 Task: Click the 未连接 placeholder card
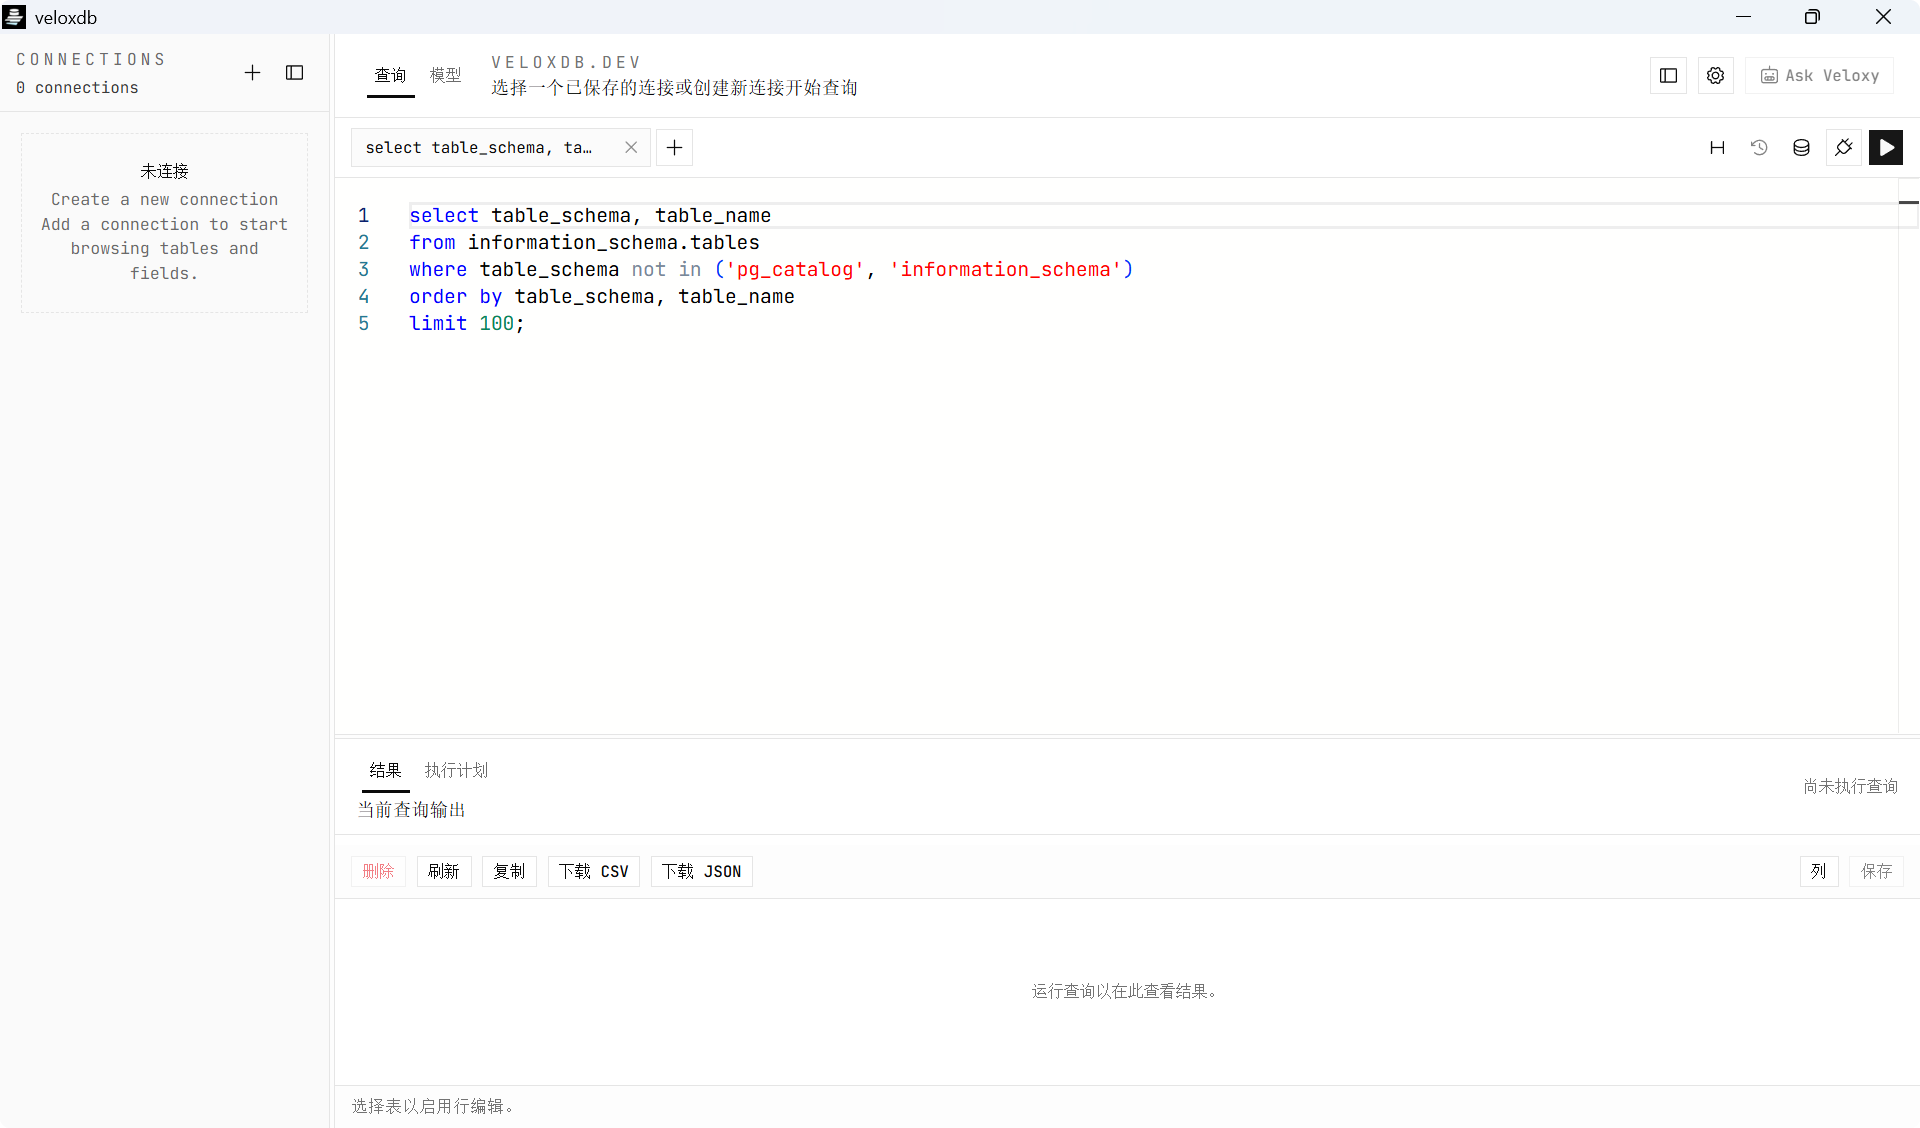click(165, 223)
